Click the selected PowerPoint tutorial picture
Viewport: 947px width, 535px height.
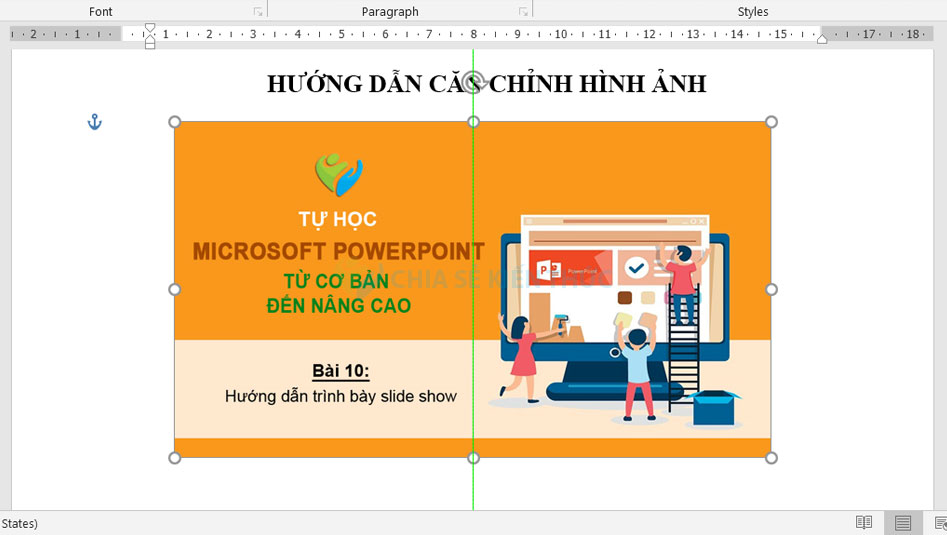pos(473,290)
